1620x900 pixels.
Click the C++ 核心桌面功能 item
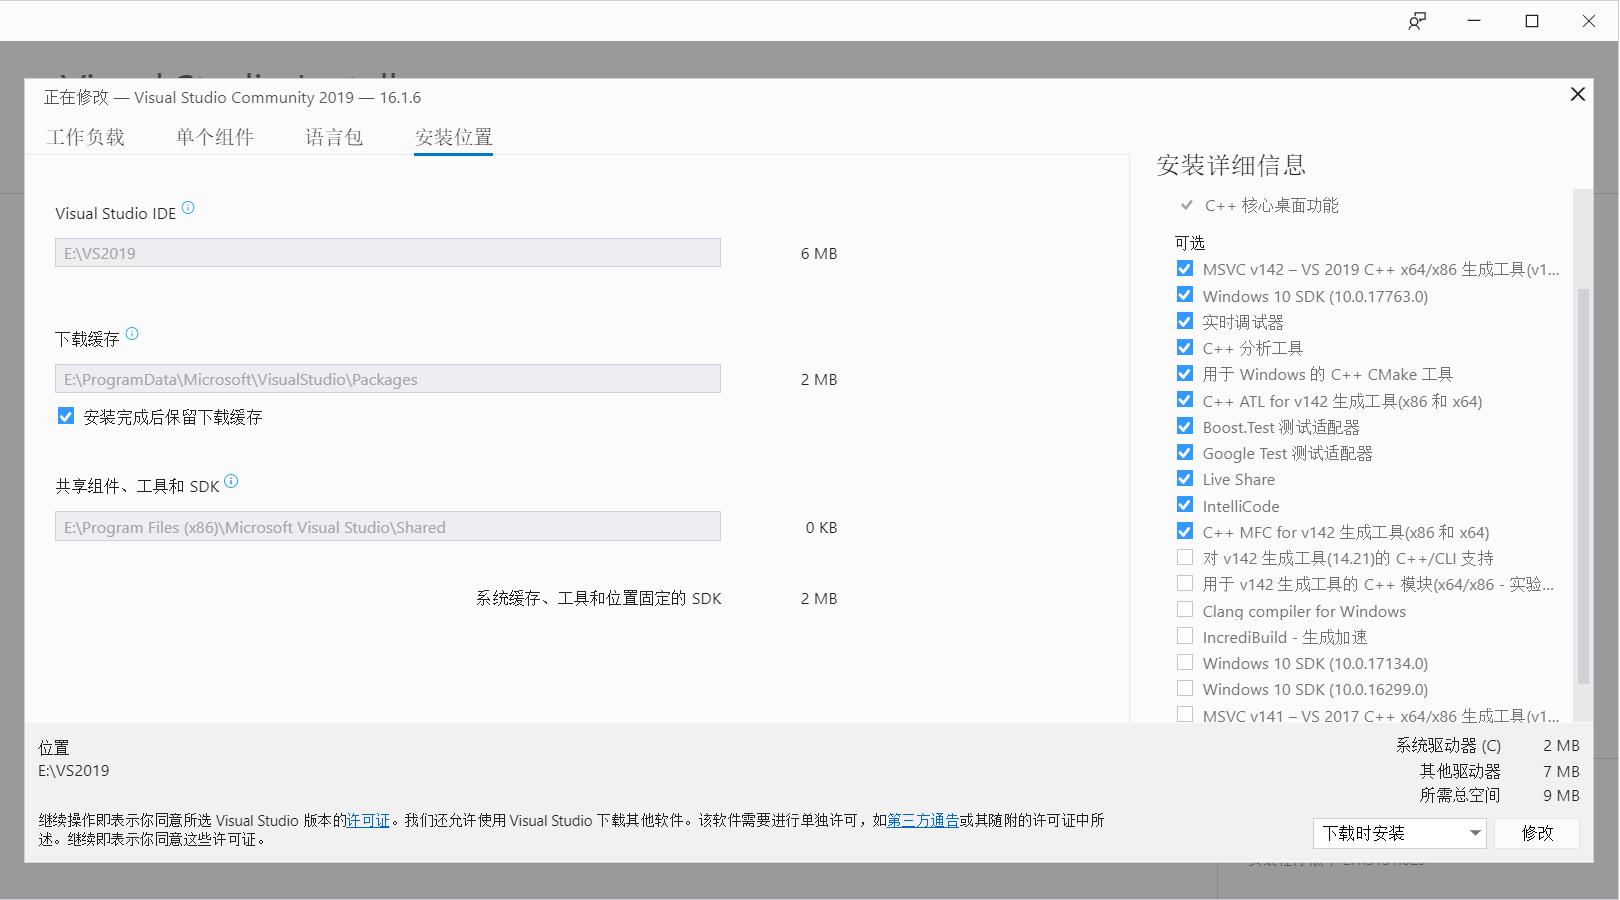[x=1271, y=205]
